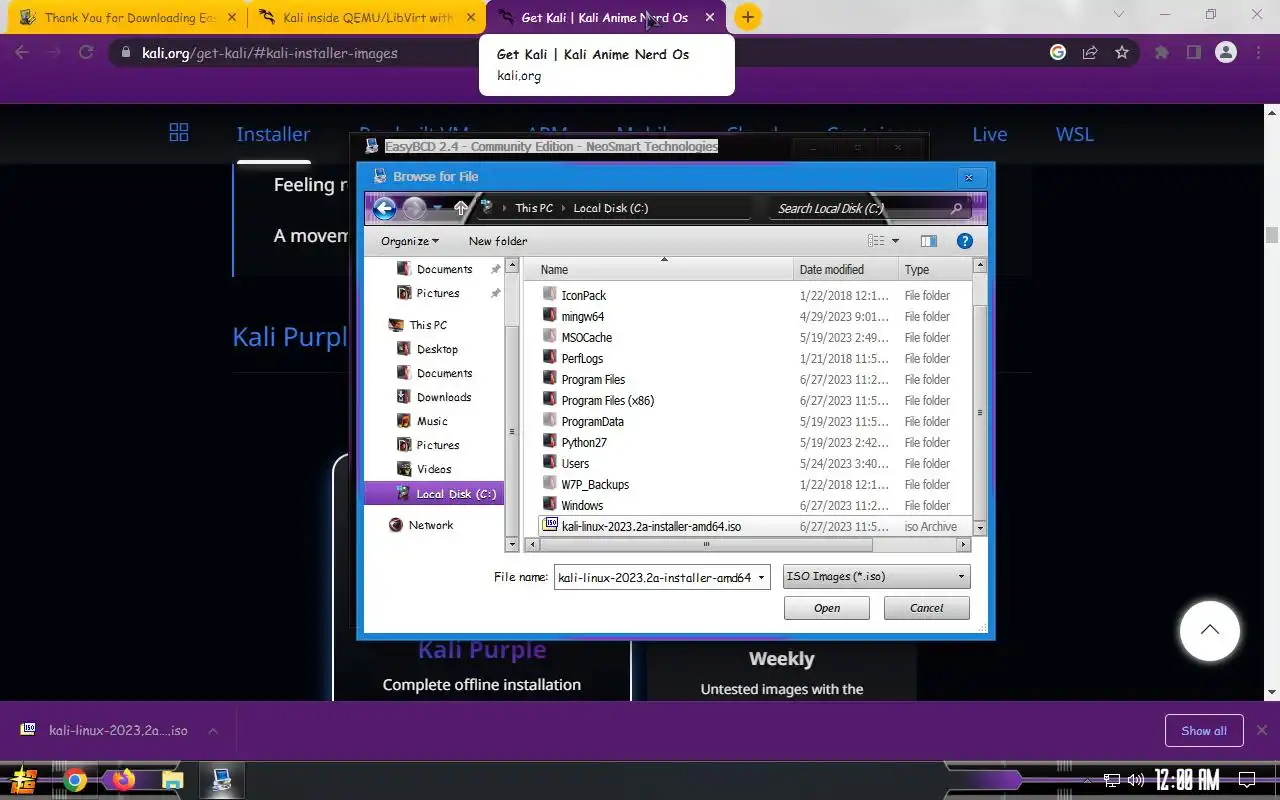1280x800 pixels.
Task: Open the Organize dropdown menu
Action: 410,241
